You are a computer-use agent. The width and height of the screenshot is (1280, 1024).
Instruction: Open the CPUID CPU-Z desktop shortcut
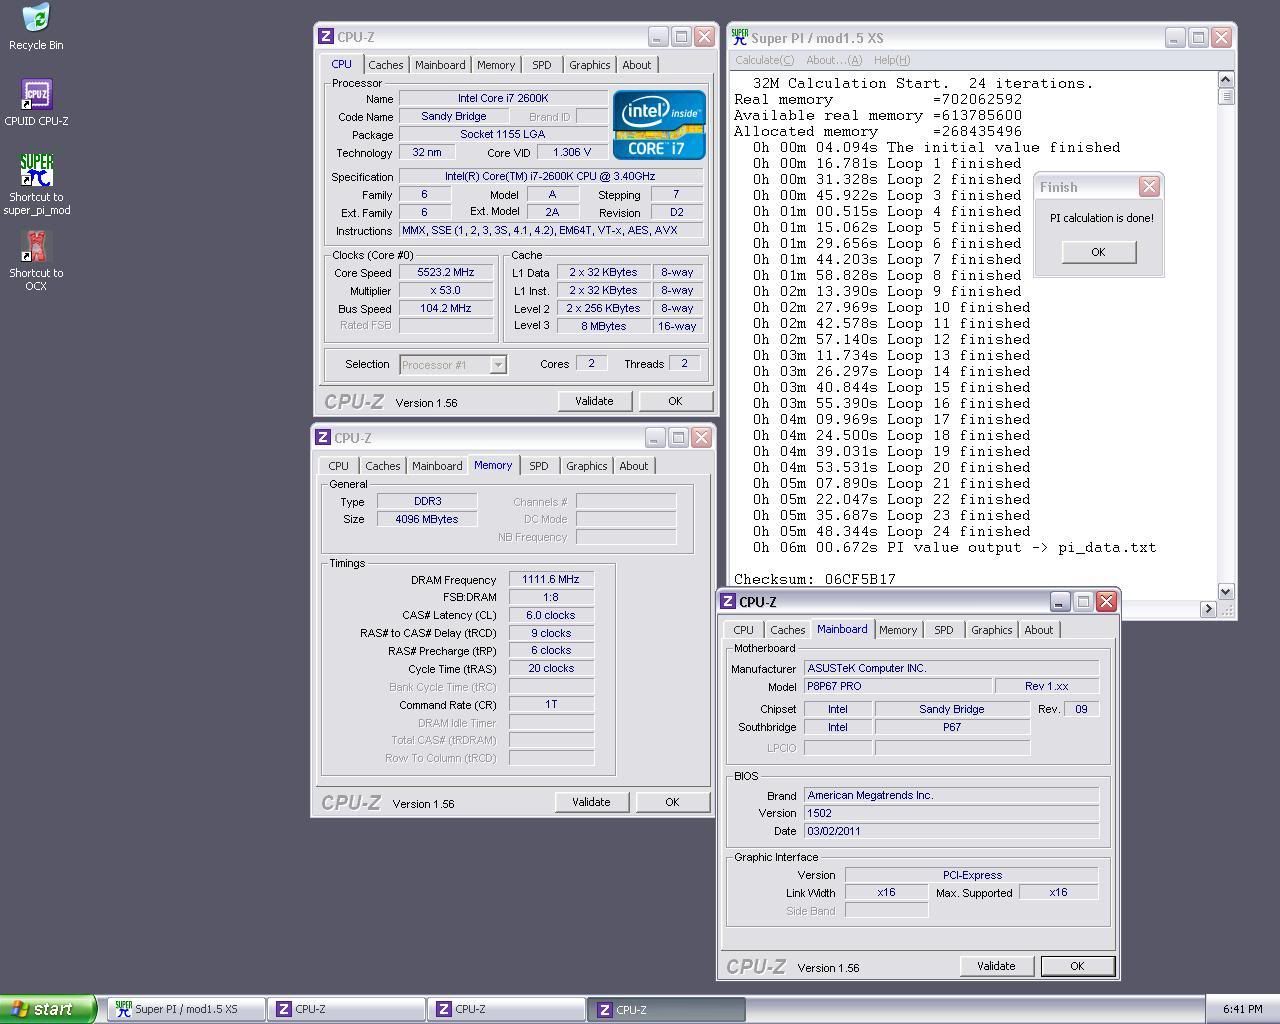pos(36,96)
